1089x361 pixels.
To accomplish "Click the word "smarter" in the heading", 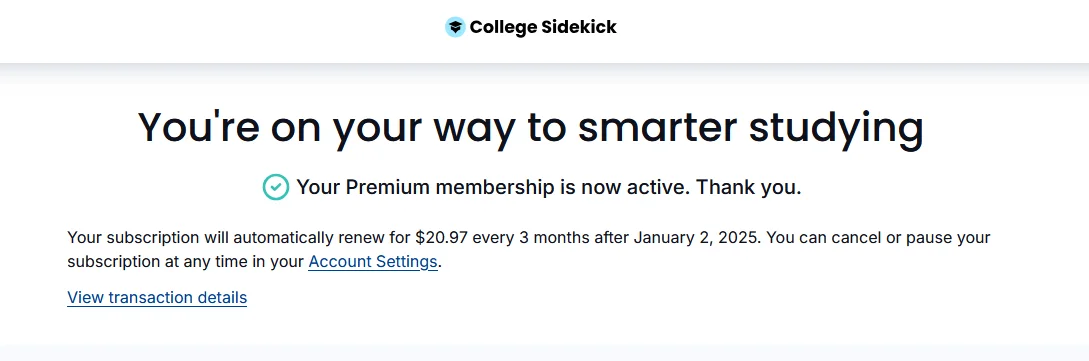I will (x=657, y=127).
